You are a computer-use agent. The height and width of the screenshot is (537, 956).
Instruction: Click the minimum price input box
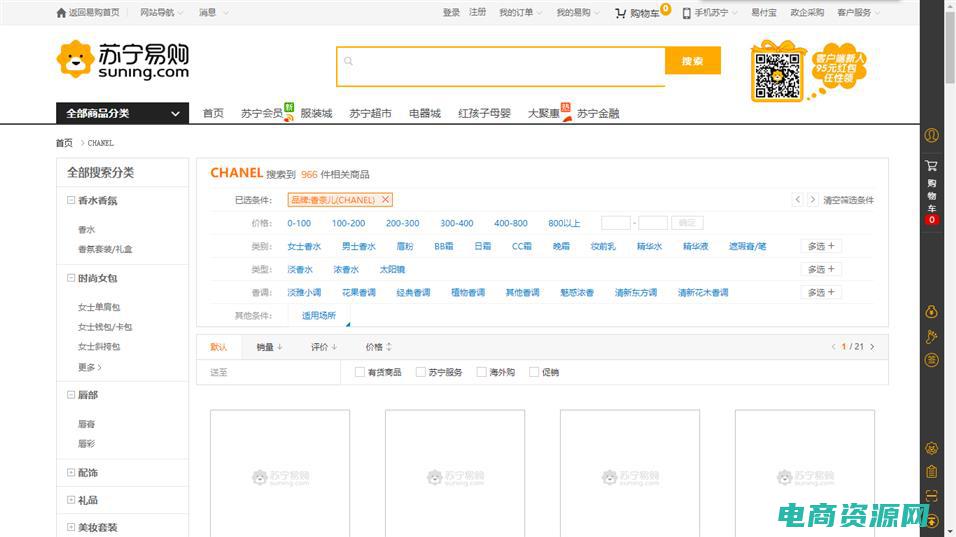point(616,223)
